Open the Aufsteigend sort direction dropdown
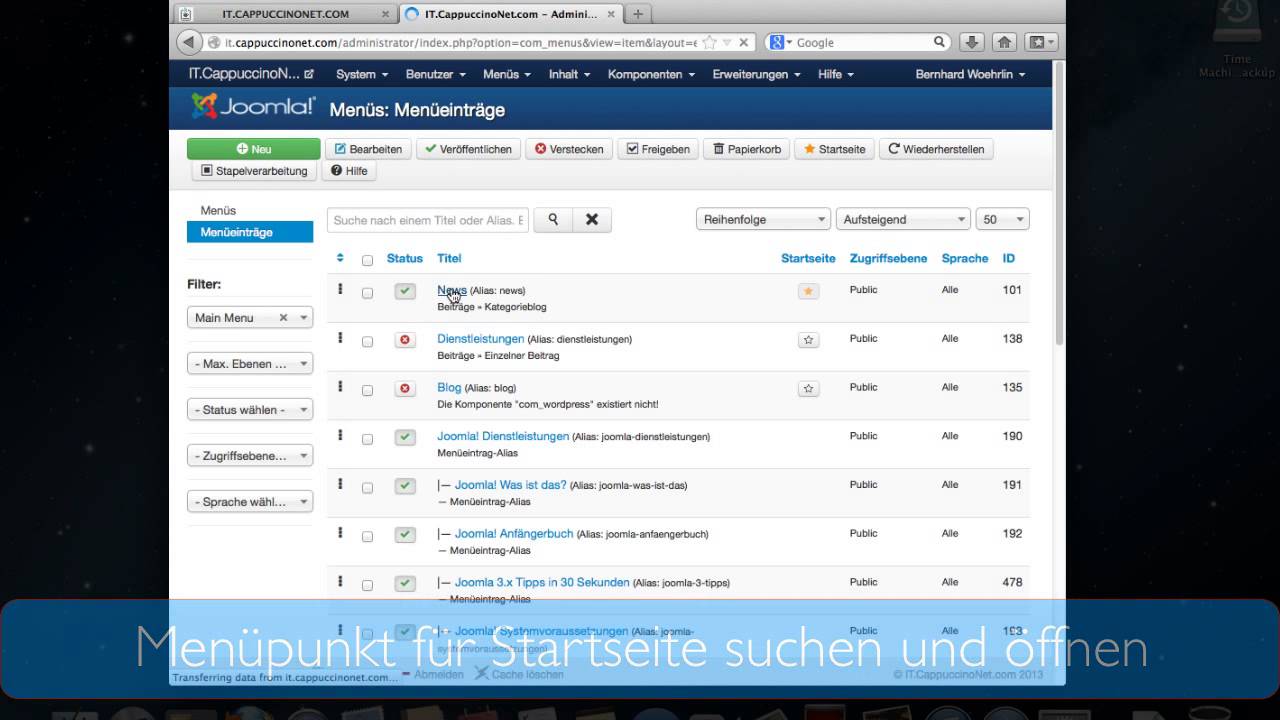 pyautogui.click(x=903, y=220)
